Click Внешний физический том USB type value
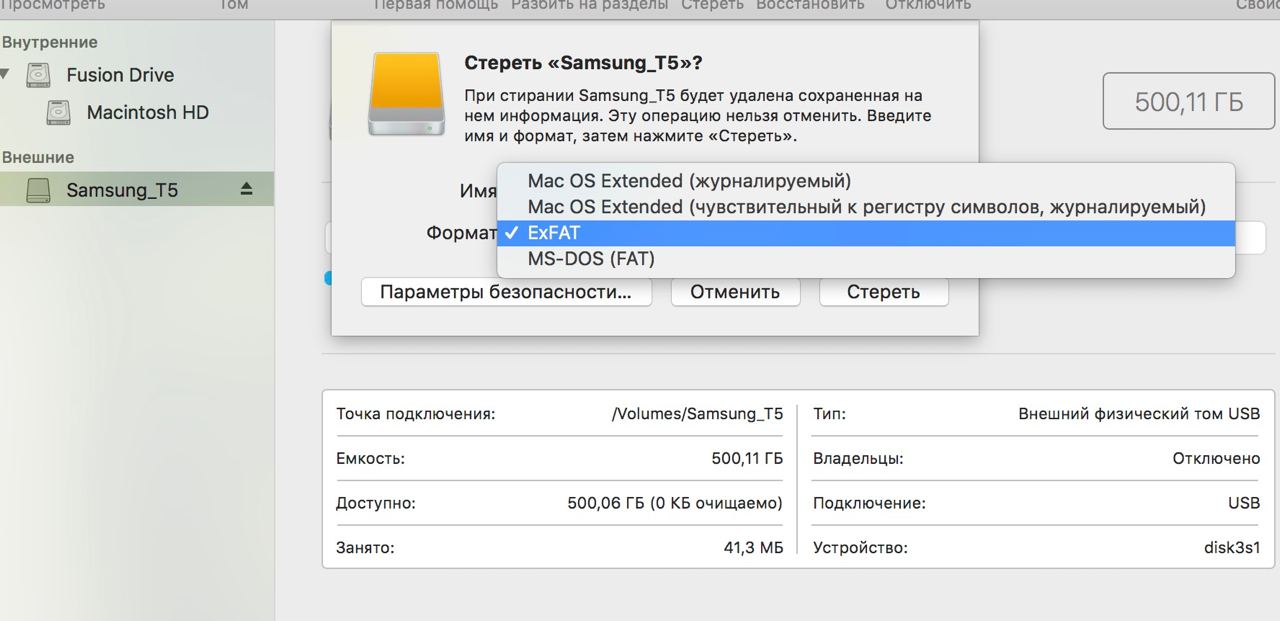 1139,413
